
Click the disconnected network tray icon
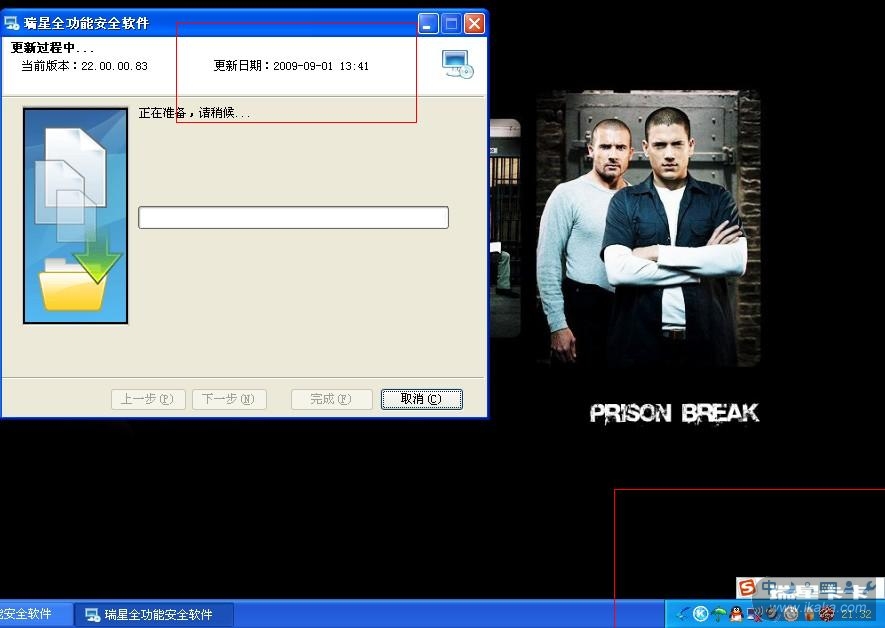(x=755, y=613)
